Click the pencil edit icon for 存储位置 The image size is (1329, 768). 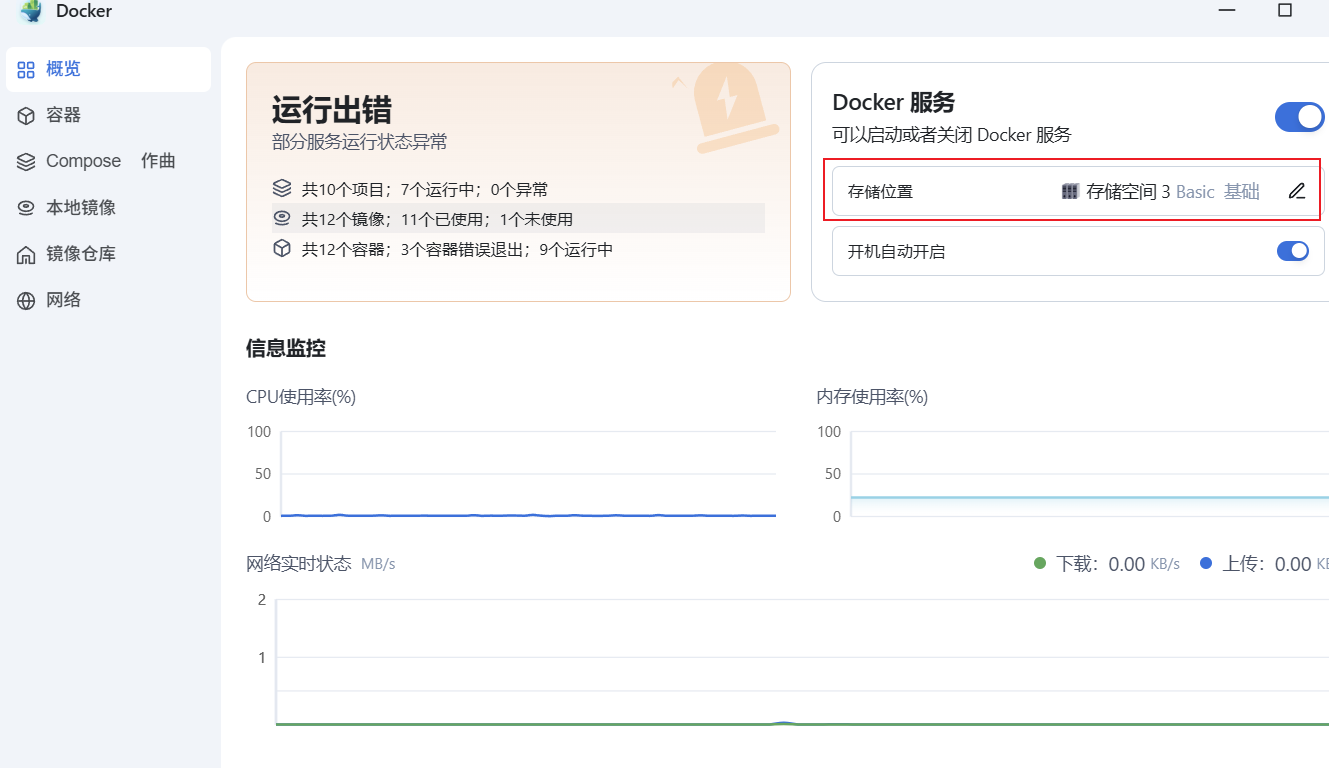click(x=1297, y=191)
